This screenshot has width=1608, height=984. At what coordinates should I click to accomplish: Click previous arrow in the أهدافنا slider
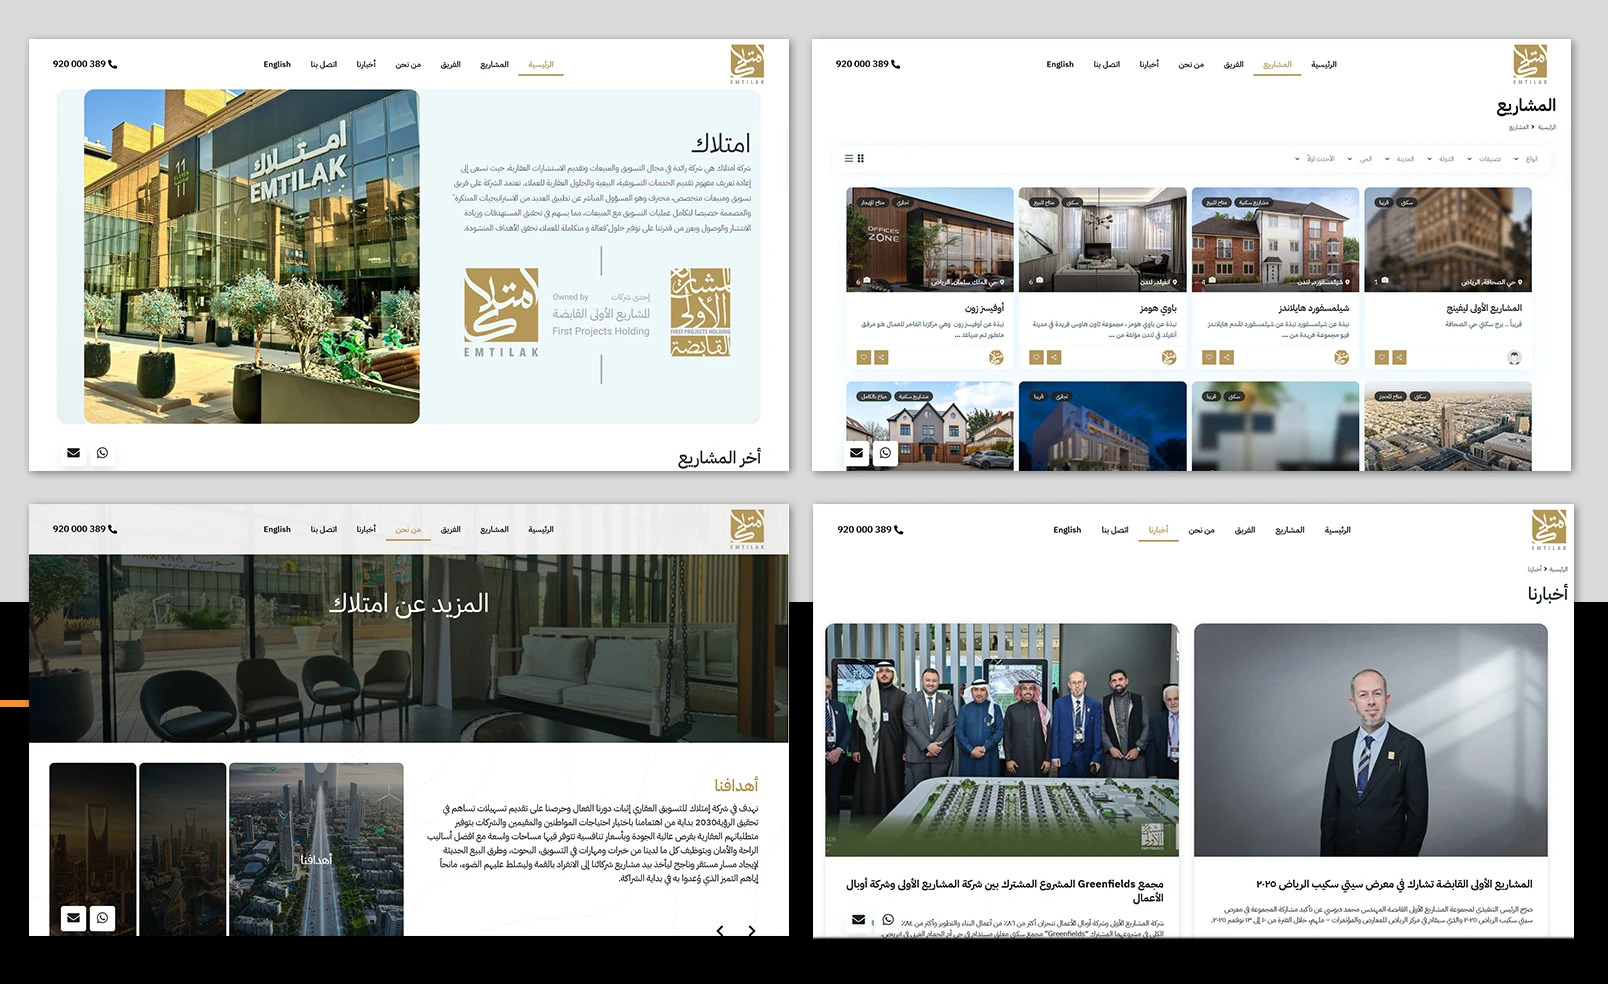pos(720,930)
